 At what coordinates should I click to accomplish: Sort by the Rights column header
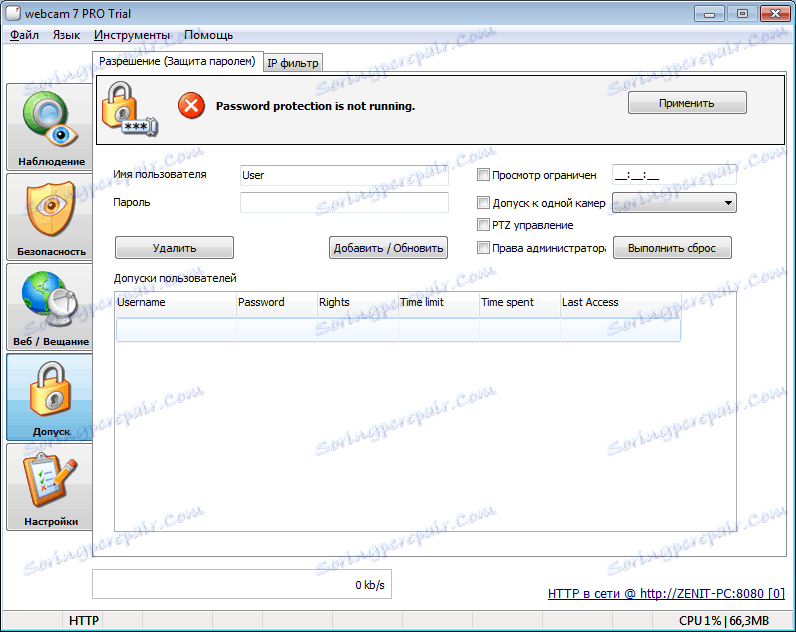tap(358, 303)
